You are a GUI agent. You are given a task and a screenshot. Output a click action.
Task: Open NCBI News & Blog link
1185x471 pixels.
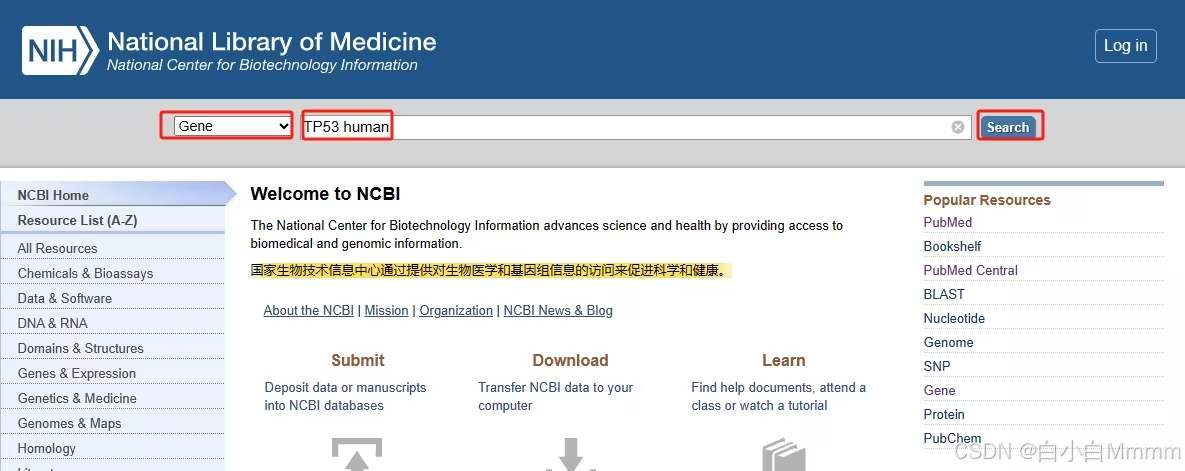click(x=558, y=310)
